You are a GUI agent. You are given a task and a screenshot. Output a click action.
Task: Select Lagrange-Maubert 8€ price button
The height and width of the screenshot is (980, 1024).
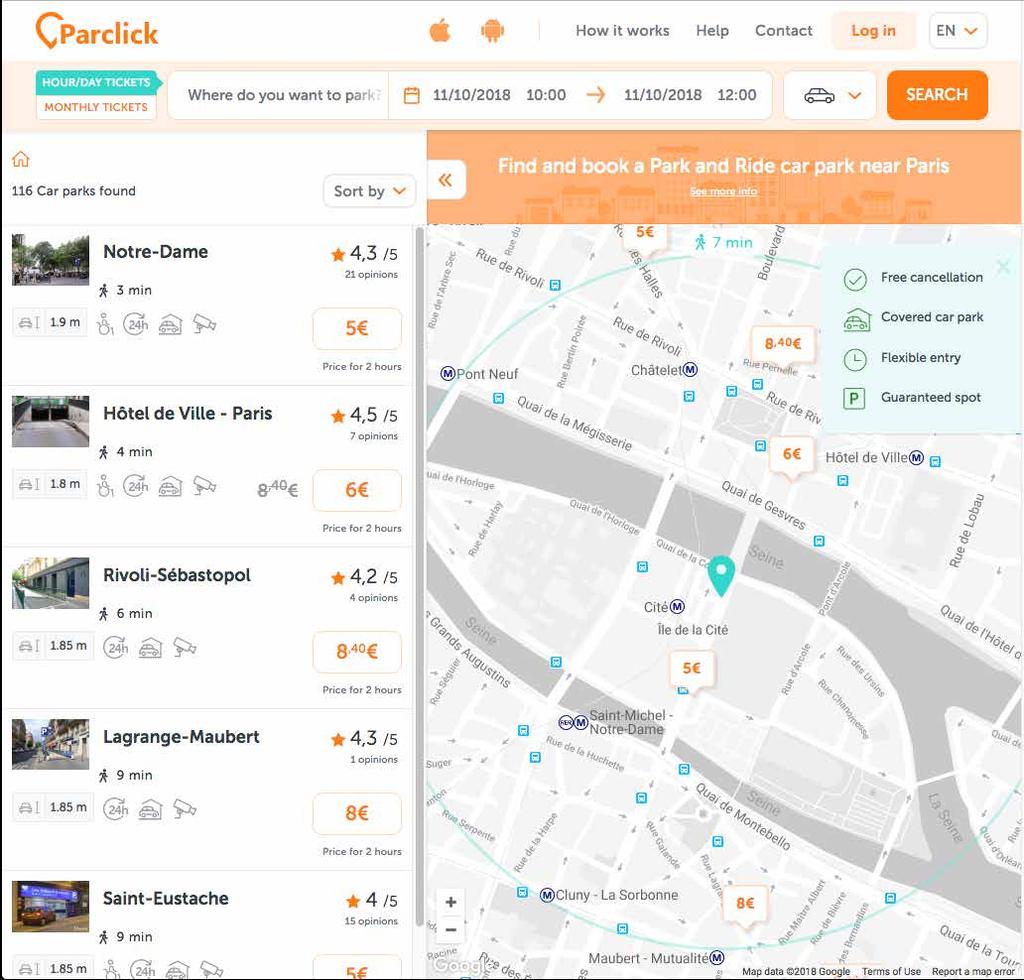pos(357,814)
